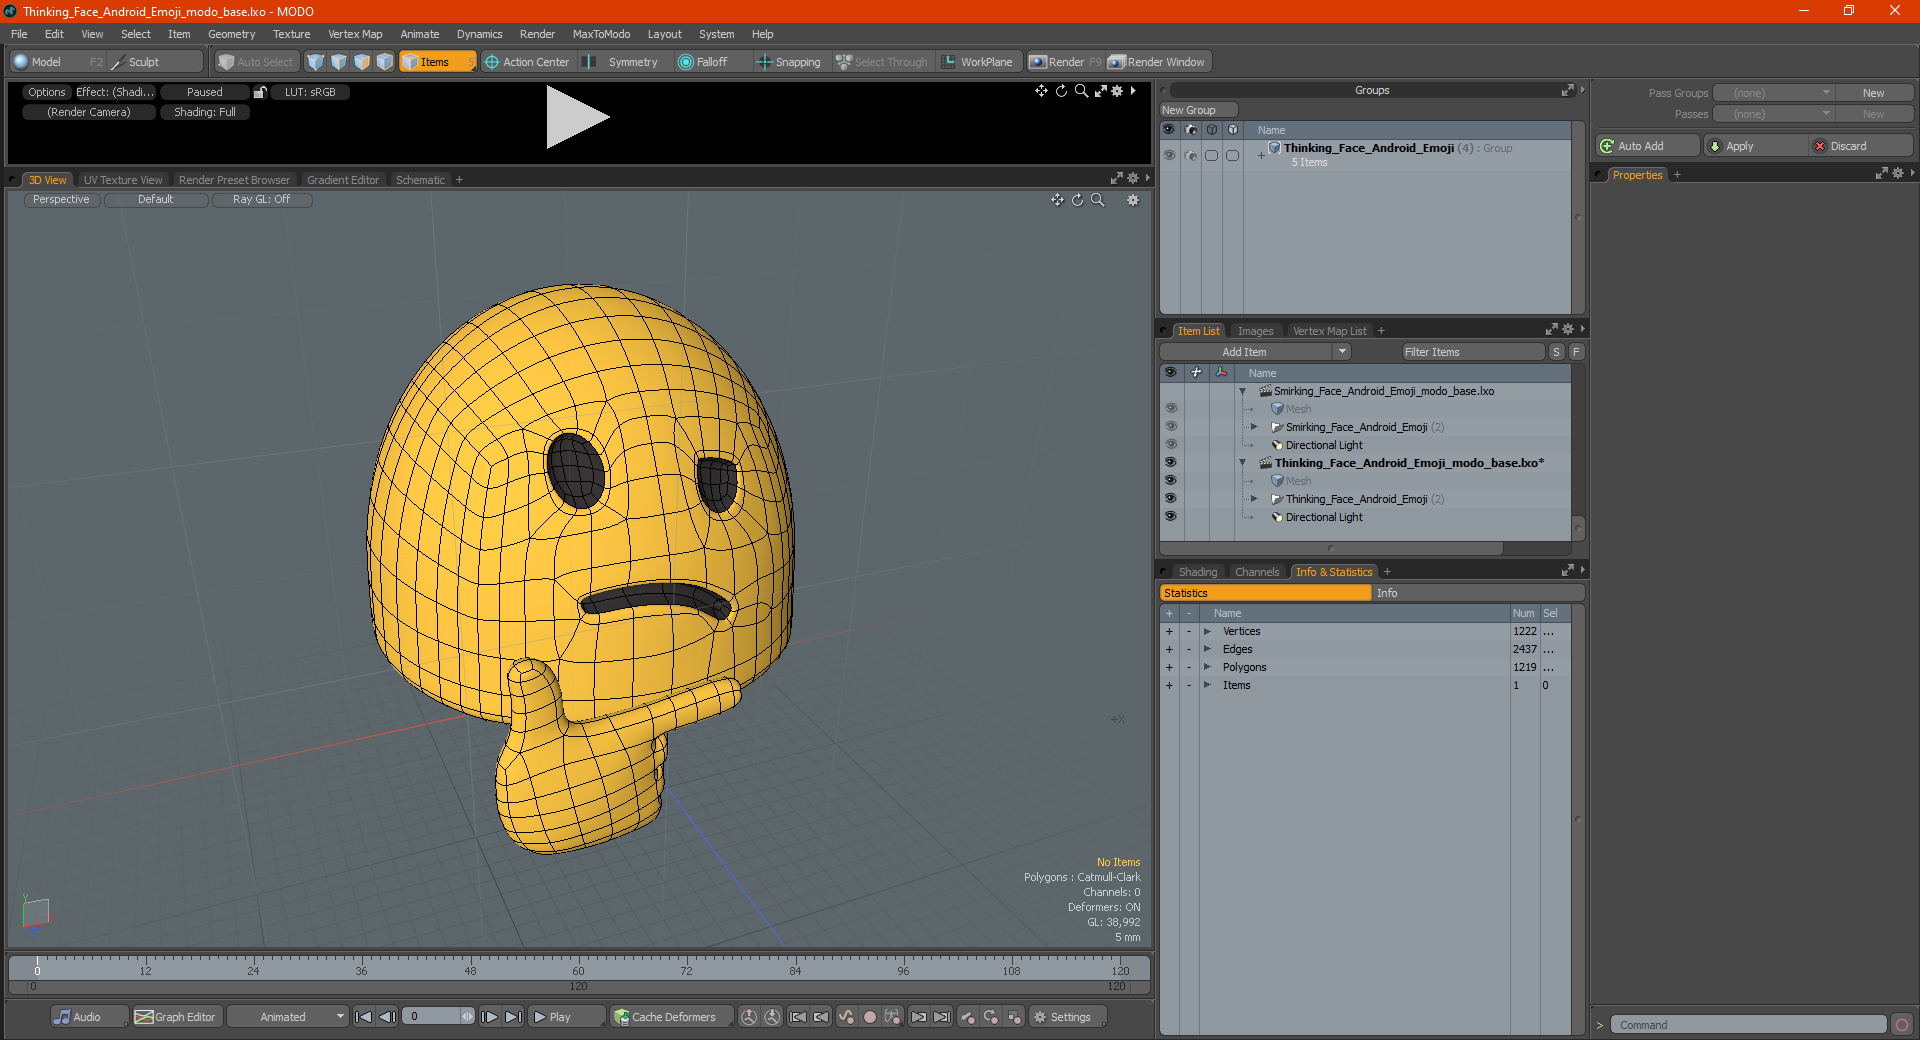Viewport: 1920px width, 1040px height.
Task: Switch to Model layout button
Action: (56, 62)
